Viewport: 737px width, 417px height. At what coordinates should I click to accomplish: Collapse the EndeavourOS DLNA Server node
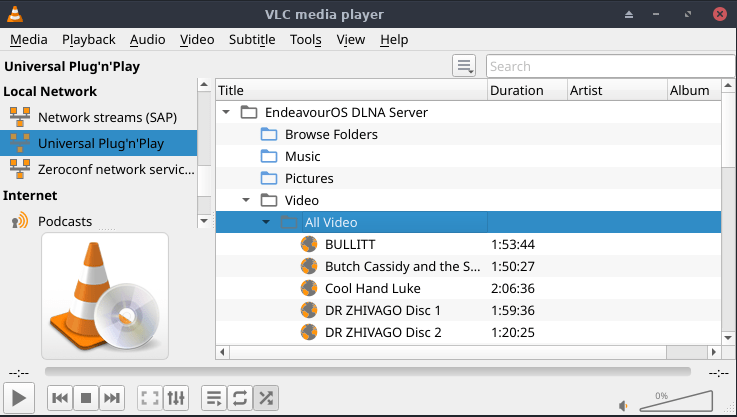tap(226, 112)
